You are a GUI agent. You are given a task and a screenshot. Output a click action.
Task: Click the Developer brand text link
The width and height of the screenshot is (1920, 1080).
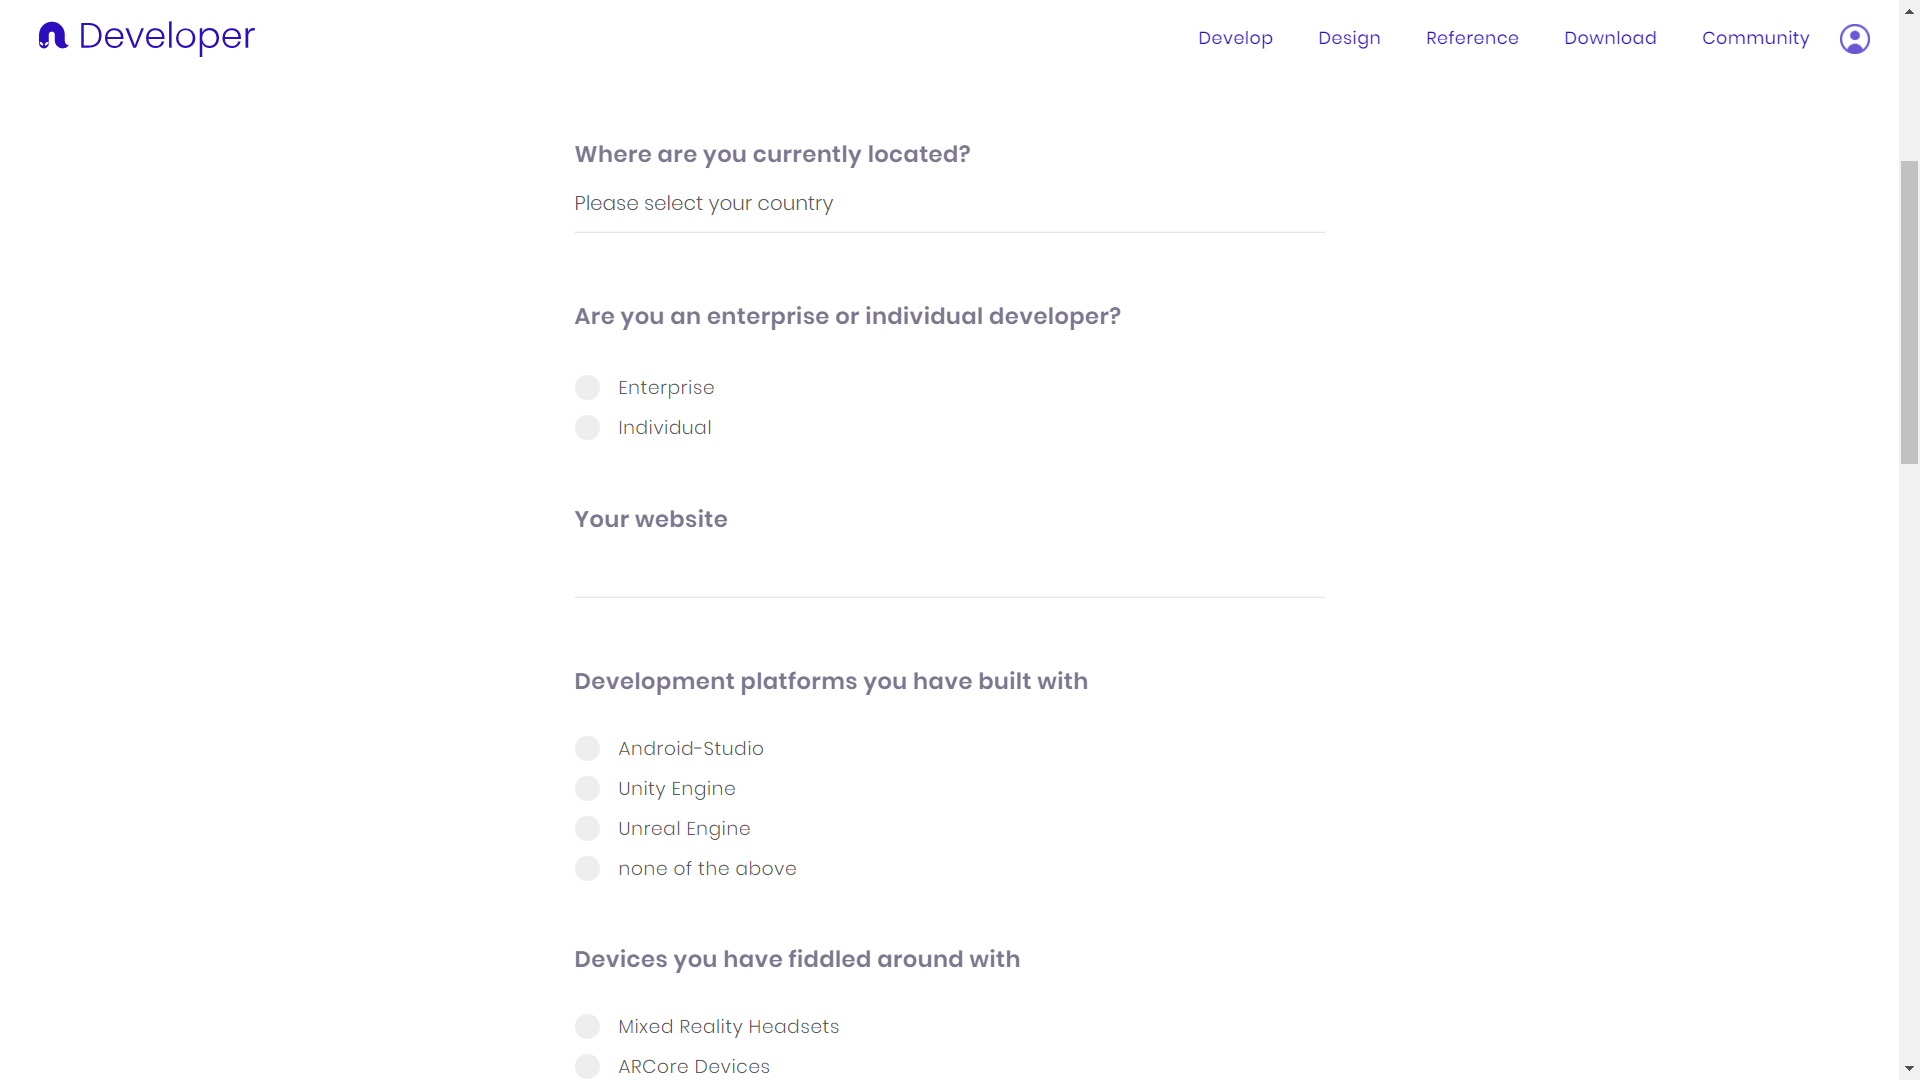point(167,36)
